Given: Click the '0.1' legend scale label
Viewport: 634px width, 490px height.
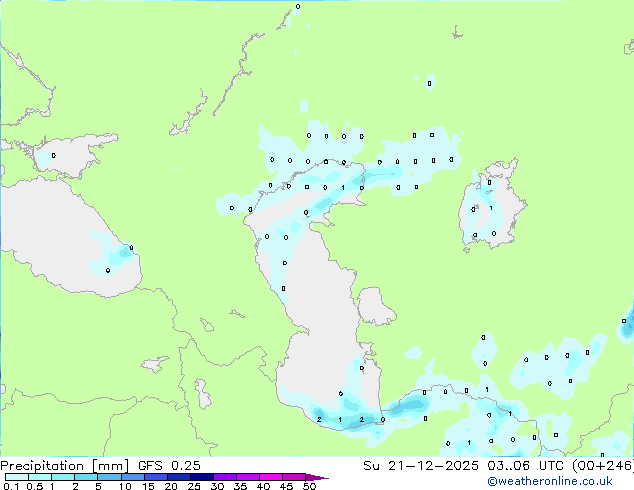Looking at the screenshot, I should click(x=11, y=486).
